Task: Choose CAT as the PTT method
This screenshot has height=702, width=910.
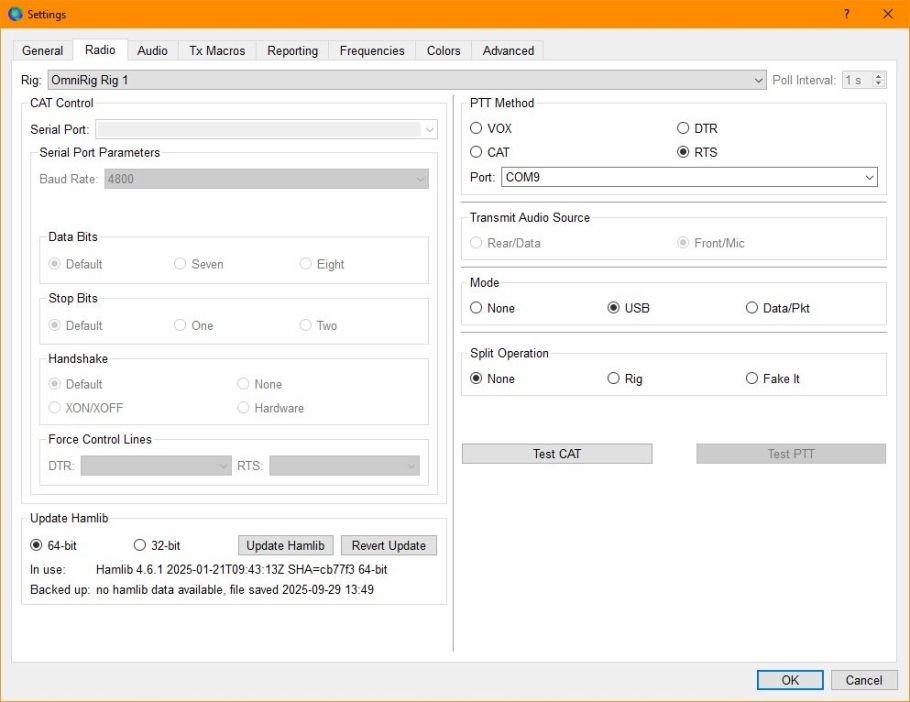Action: point(477,152)
